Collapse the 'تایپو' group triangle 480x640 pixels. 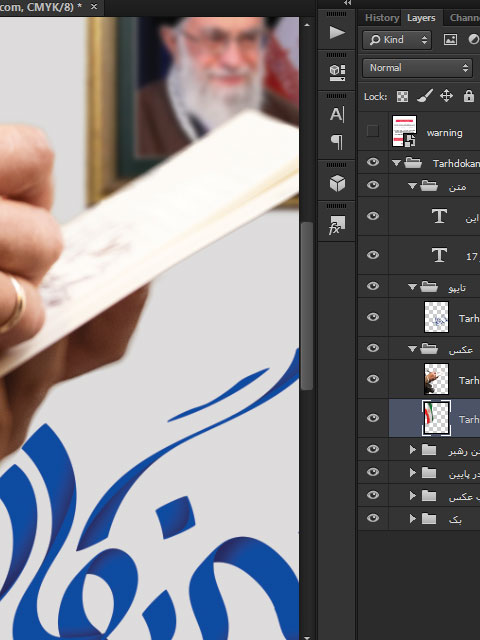pos(412,287)
